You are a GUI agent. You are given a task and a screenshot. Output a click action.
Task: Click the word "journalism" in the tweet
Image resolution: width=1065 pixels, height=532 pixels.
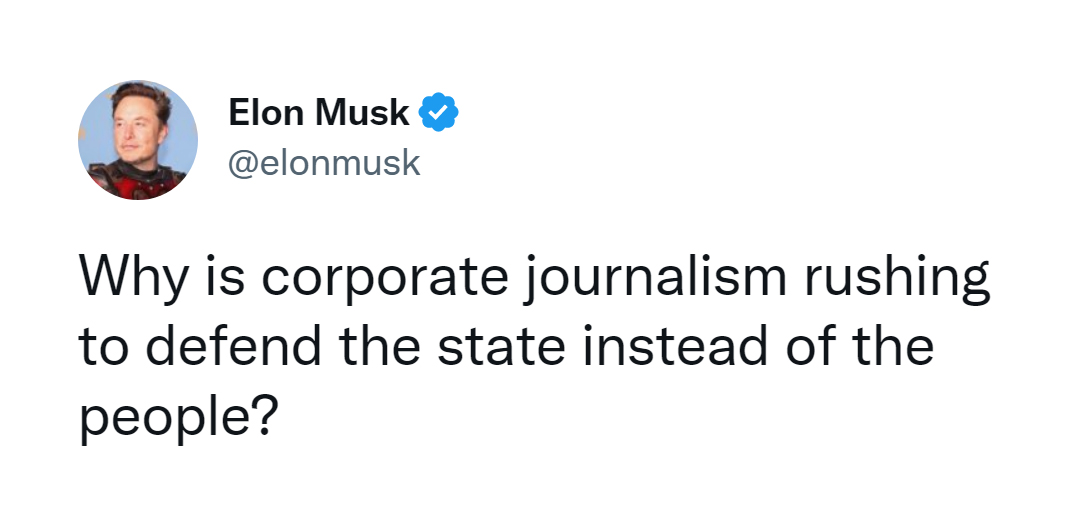tap(655, 277)
